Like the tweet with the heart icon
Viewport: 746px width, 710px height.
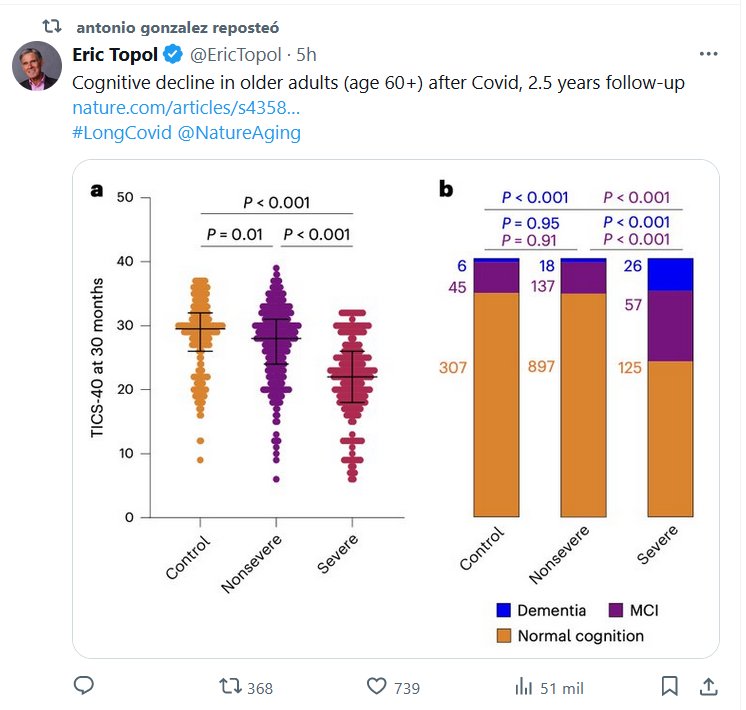click(x=377, y=687)
